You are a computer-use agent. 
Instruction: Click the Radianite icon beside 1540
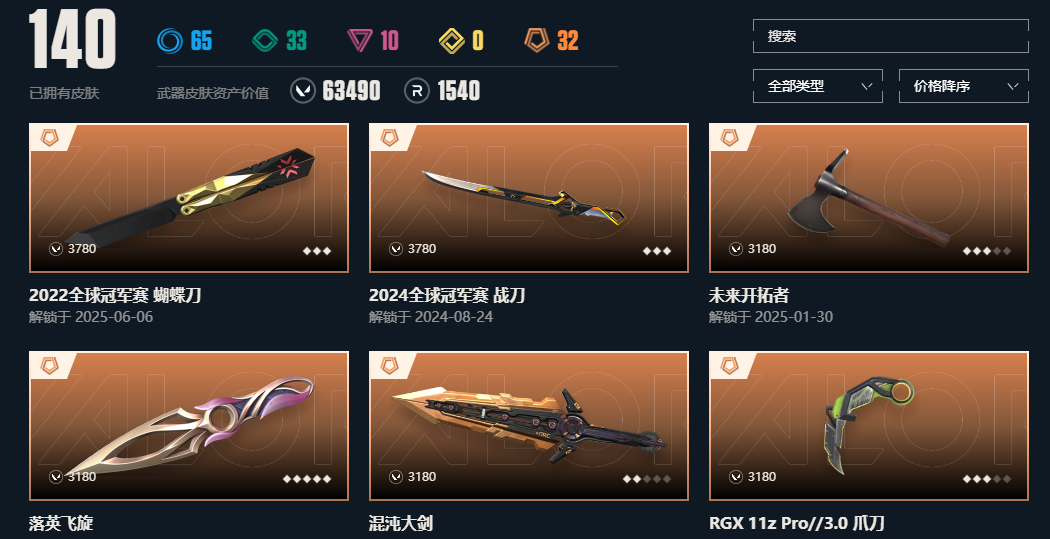(x=417, y=90)
